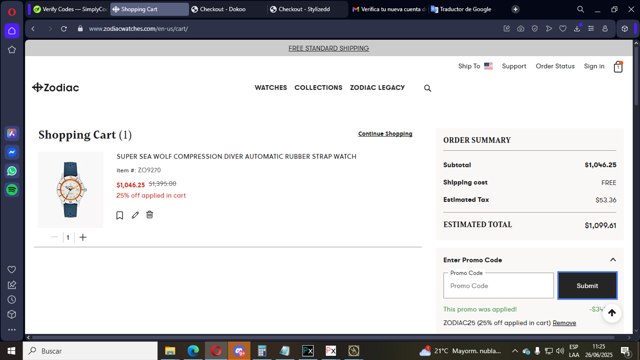Open the Aria AI sidebar icon
This screenshot has width=640, height=360.
click(x=12, y=133)
